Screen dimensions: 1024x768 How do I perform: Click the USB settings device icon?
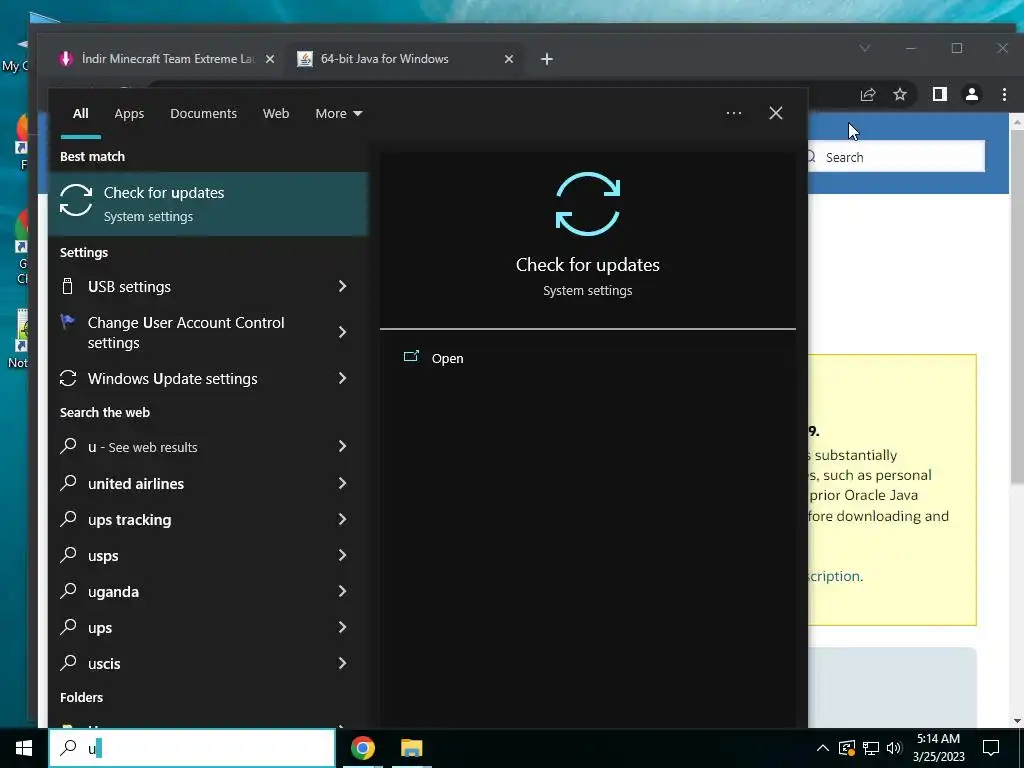pos(67,286)
